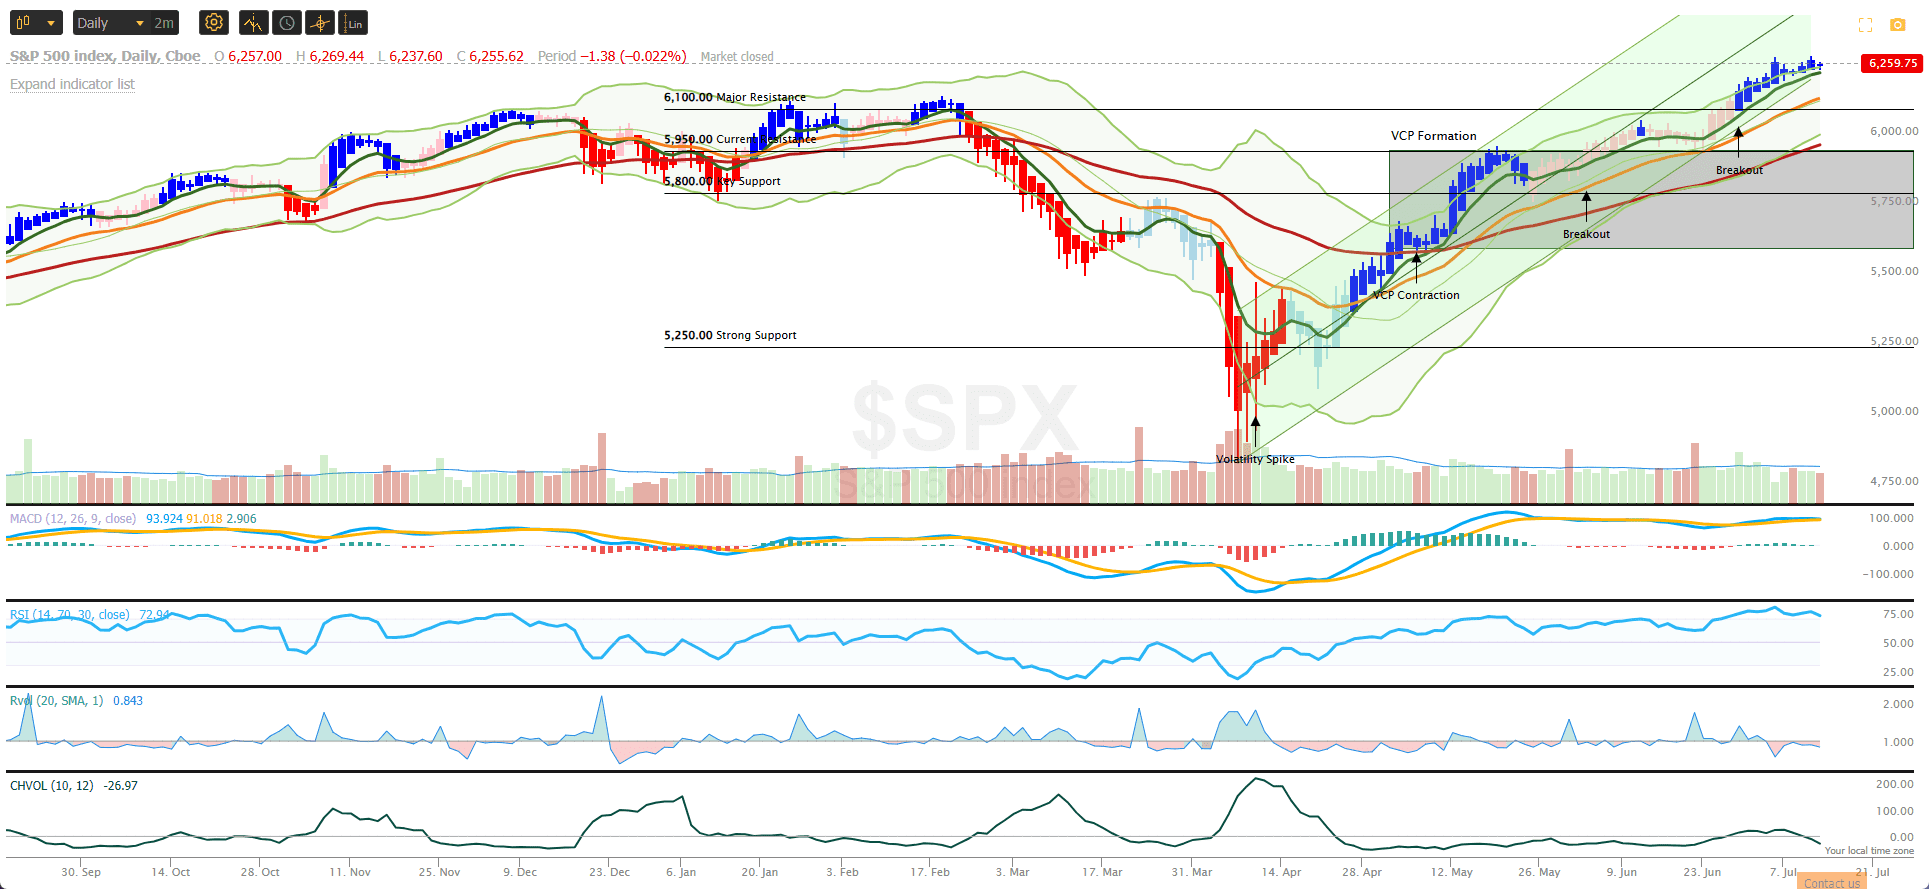
Task: Toggle the Lin linear scale button
Action: (353, 22)
